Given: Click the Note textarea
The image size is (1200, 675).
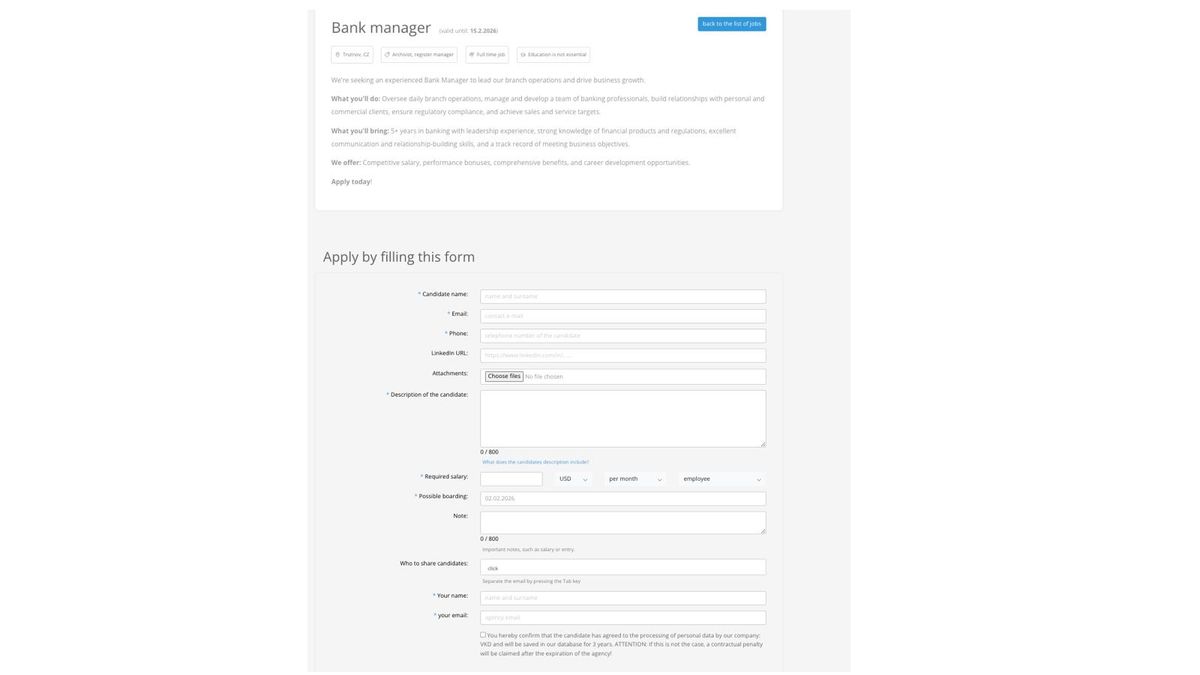Looking at the screenshot, I should point(623,523).
